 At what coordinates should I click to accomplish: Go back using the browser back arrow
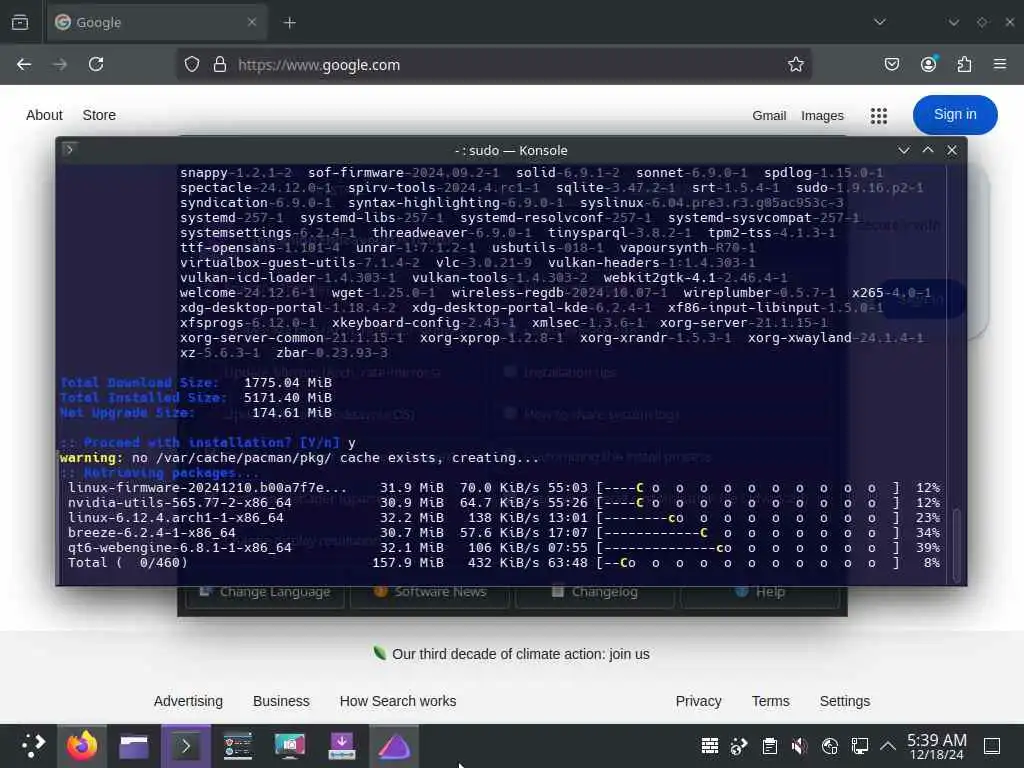tap(24, 64)
